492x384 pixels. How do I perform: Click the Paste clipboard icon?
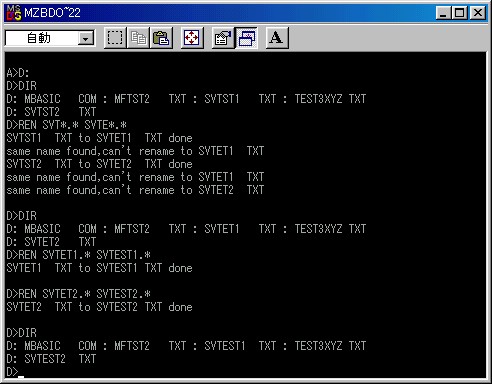pos(161,38)
